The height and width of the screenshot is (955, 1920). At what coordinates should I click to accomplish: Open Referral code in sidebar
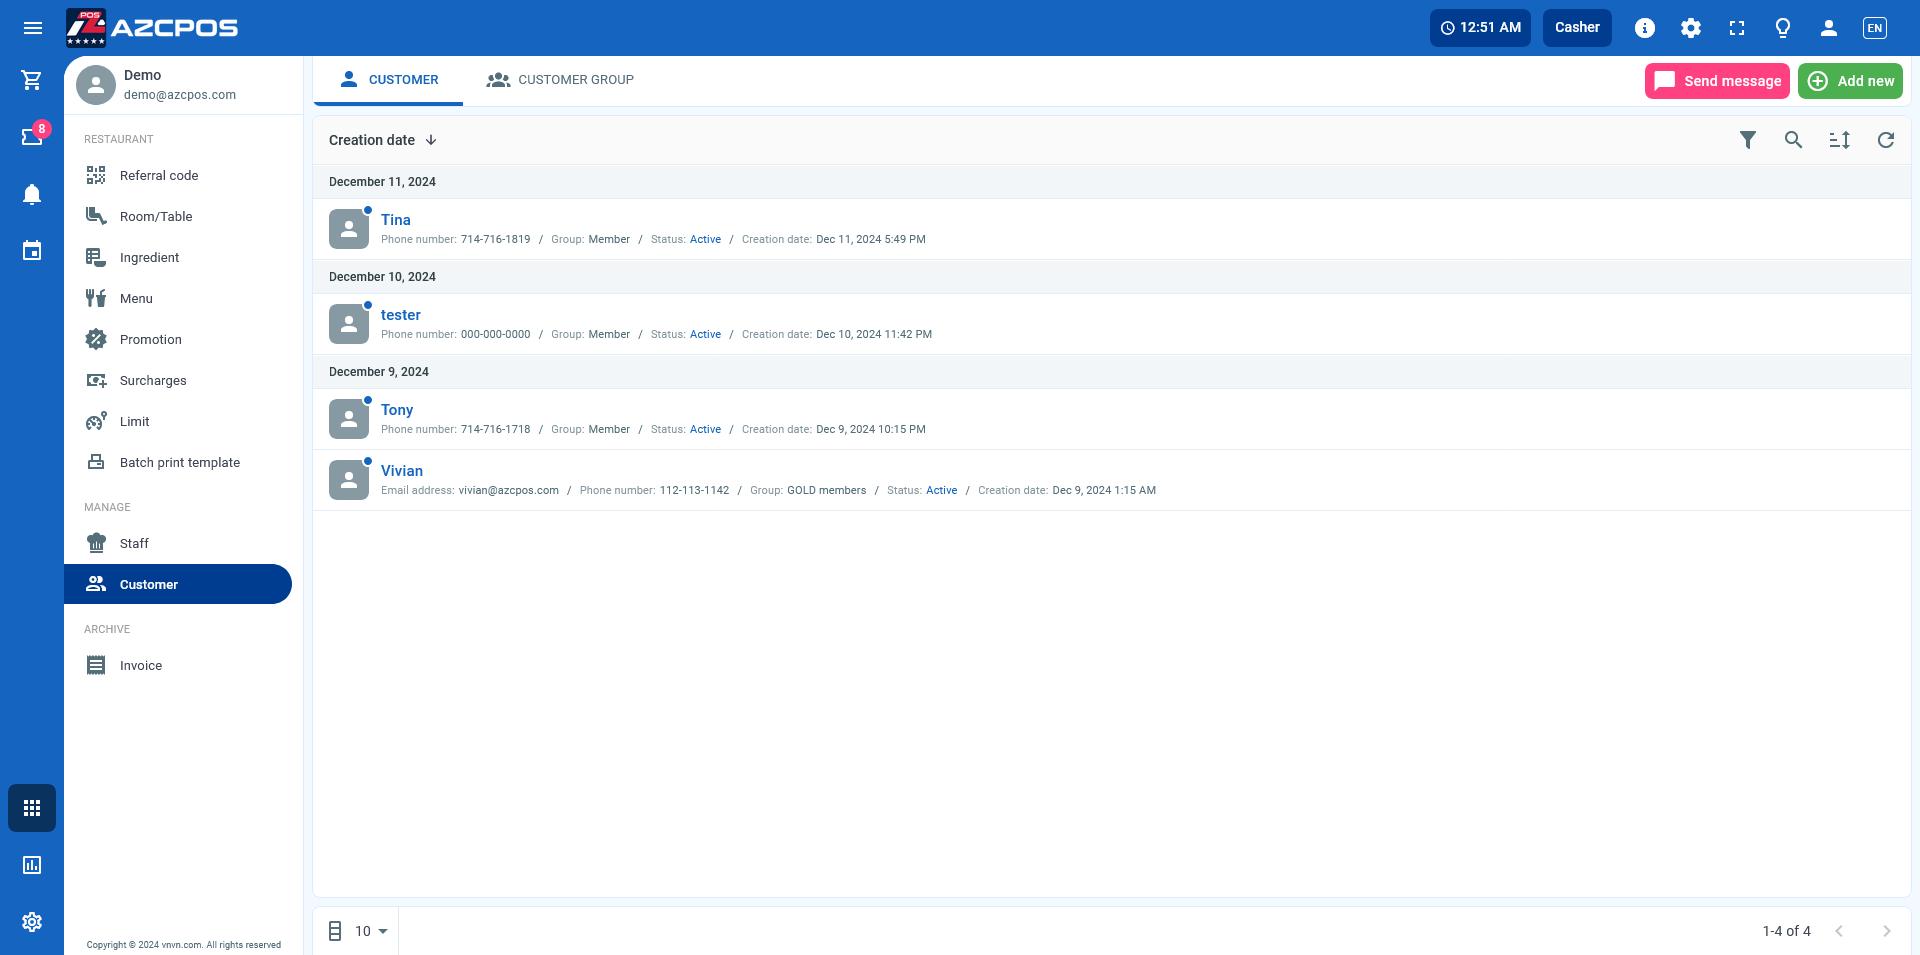pyautogui.click(x=178, y=175)
